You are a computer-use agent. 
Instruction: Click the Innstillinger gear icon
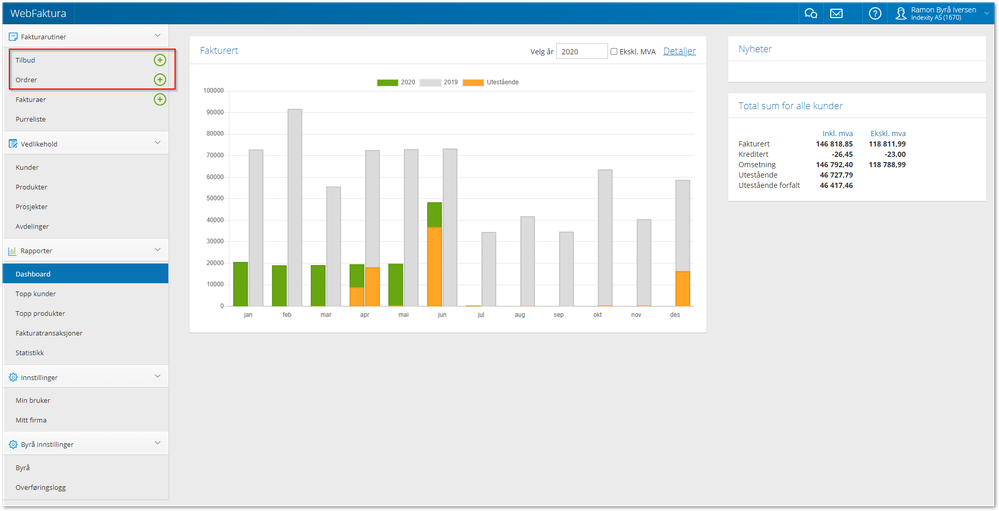(13, 377)
